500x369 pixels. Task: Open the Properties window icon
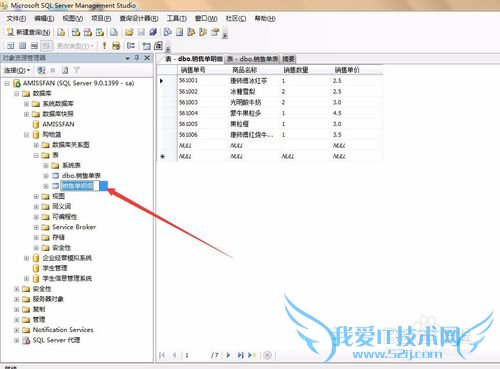[215, 32]
